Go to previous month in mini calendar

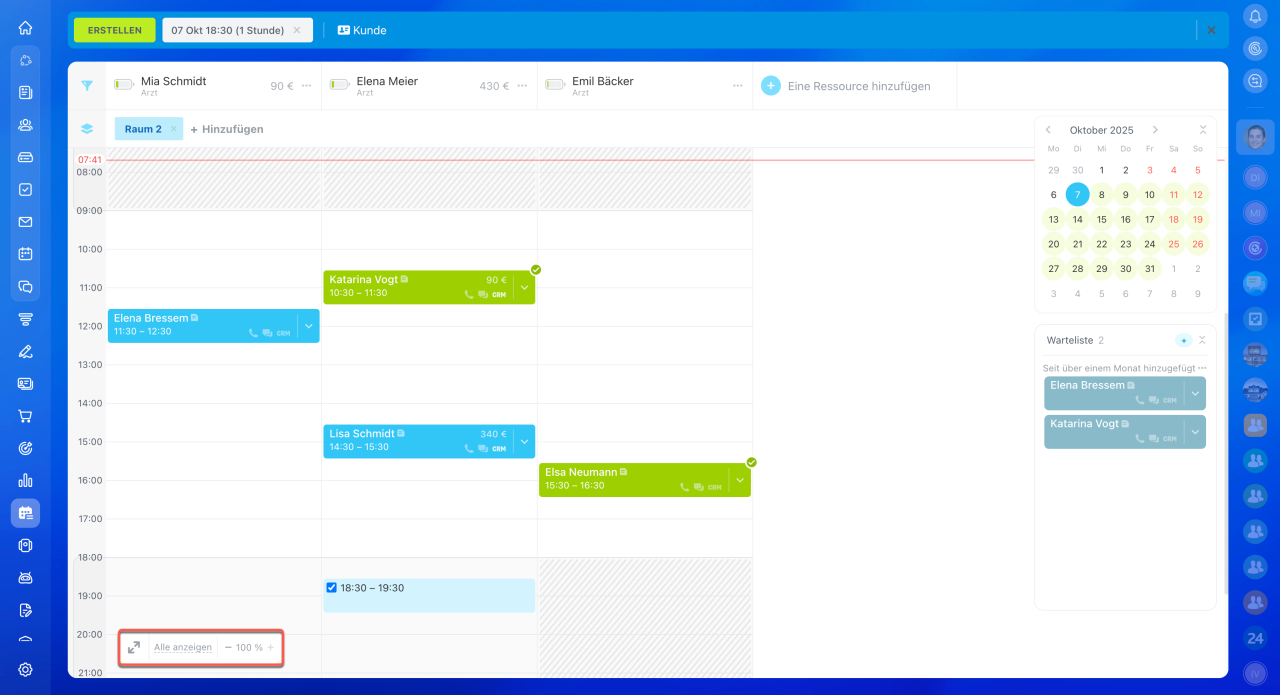(x=1048, y=130)
